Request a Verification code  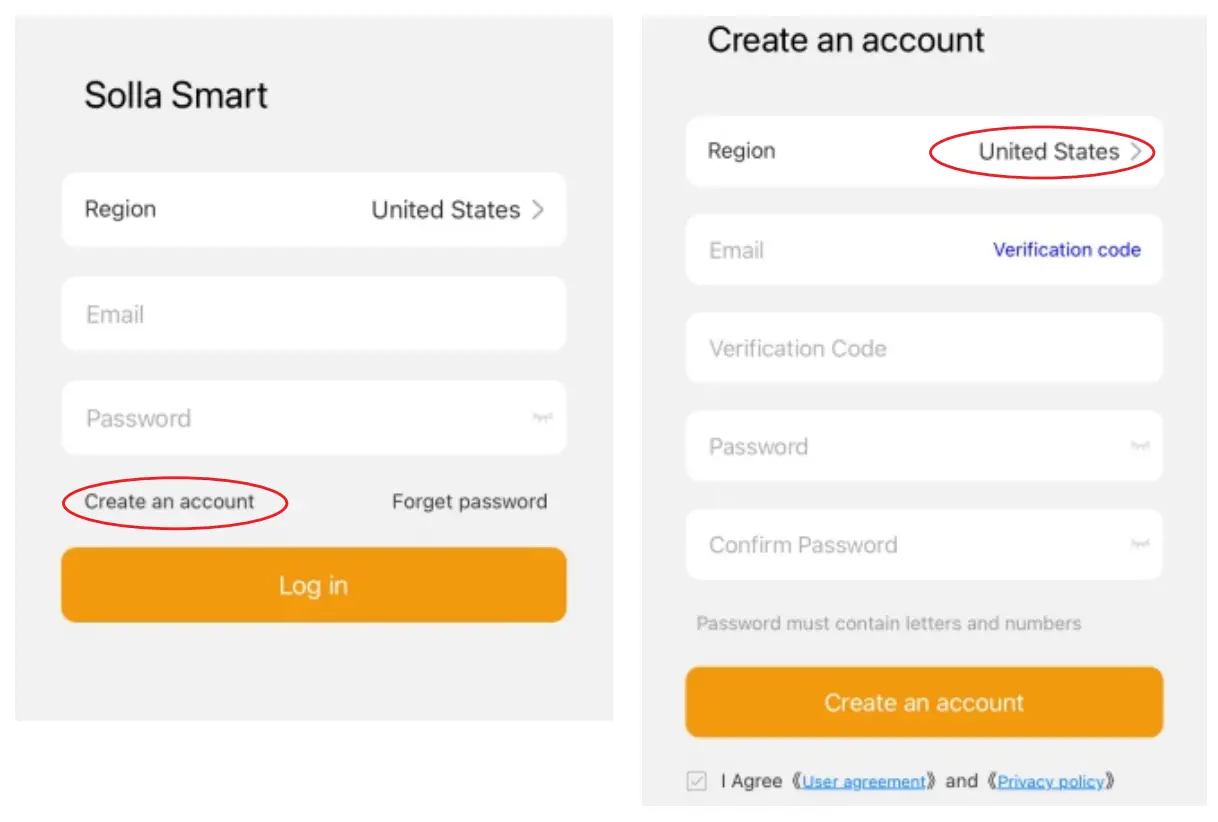point(1067,250)
